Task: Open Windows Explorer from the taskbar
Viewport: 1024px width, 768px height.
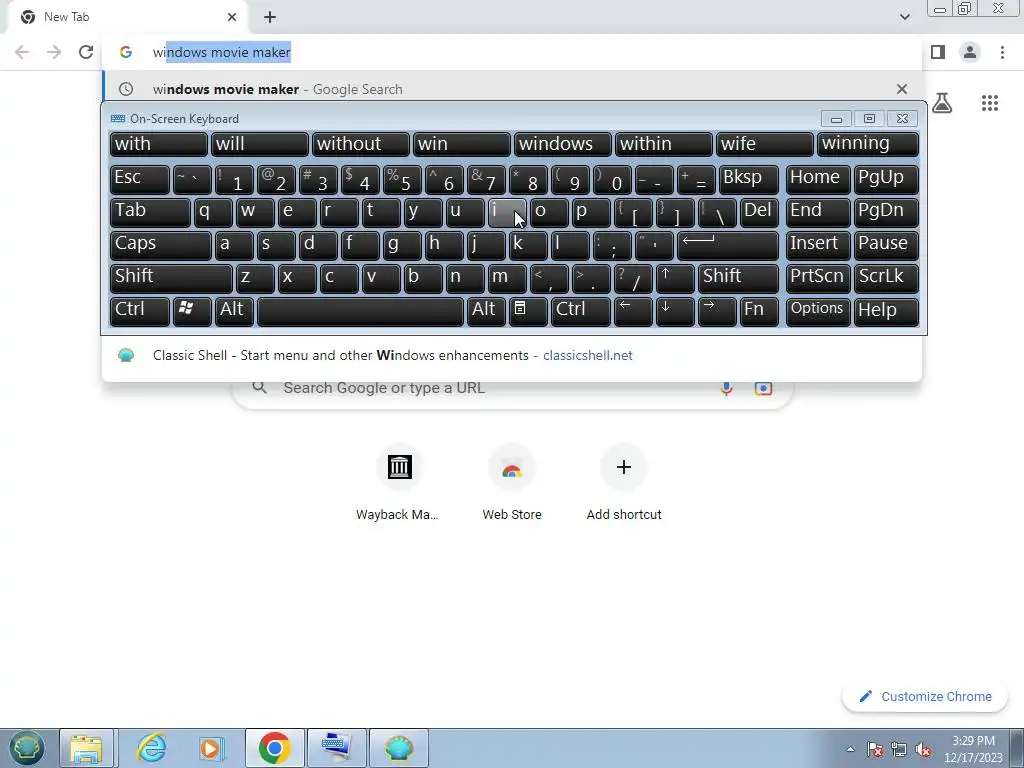Action: 87,748
